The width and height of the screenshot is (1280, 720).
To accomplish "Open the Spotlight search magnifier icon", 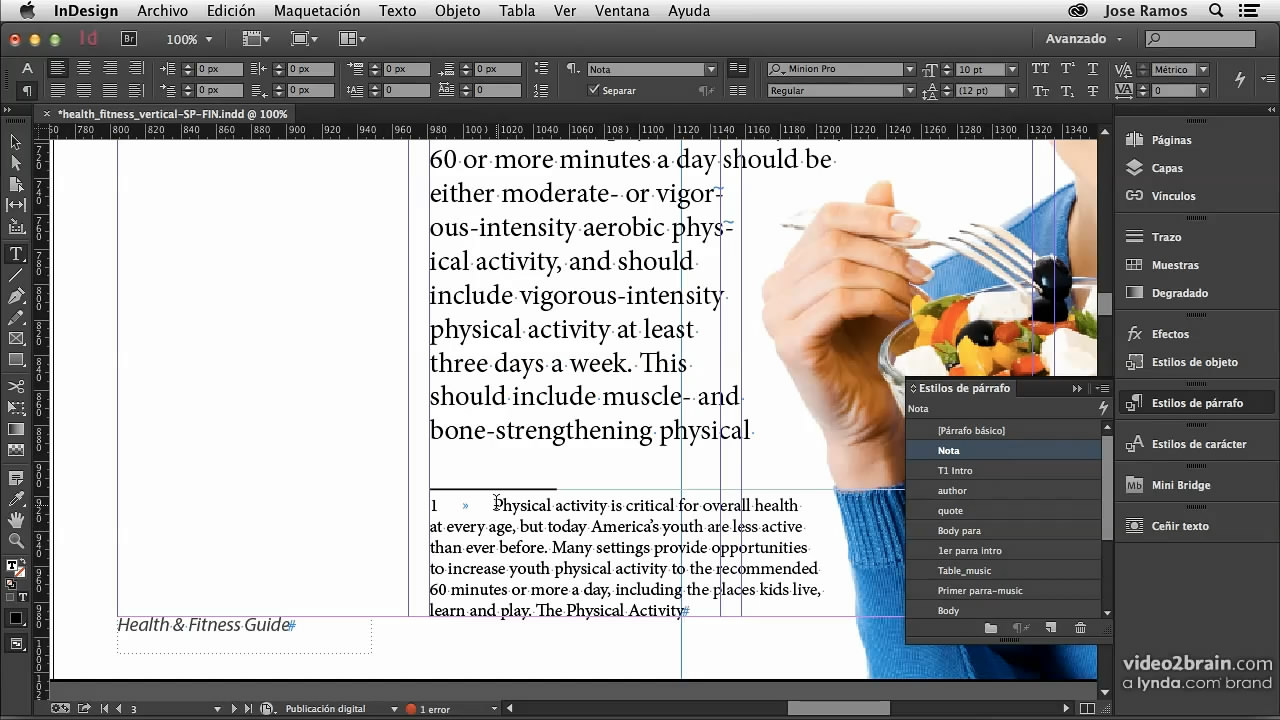I will pos(1216,11).
